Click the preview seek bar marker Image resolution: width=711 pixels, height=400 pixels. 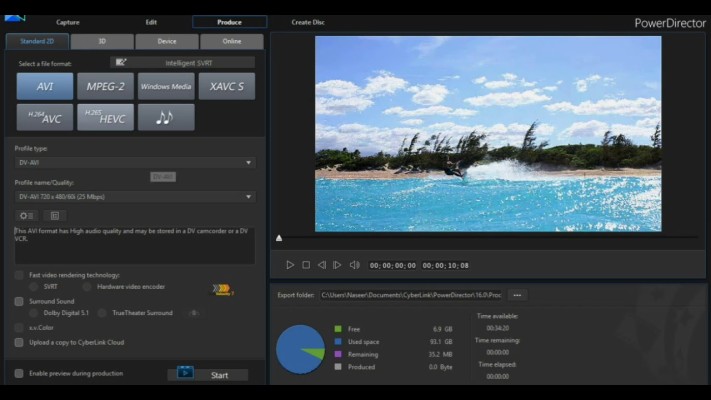[x=279, y=238]
